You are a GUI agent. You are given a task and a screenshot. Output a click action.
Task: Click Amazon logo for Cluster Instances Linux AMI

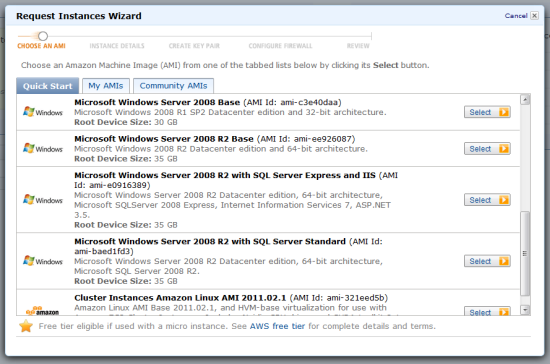42,311
